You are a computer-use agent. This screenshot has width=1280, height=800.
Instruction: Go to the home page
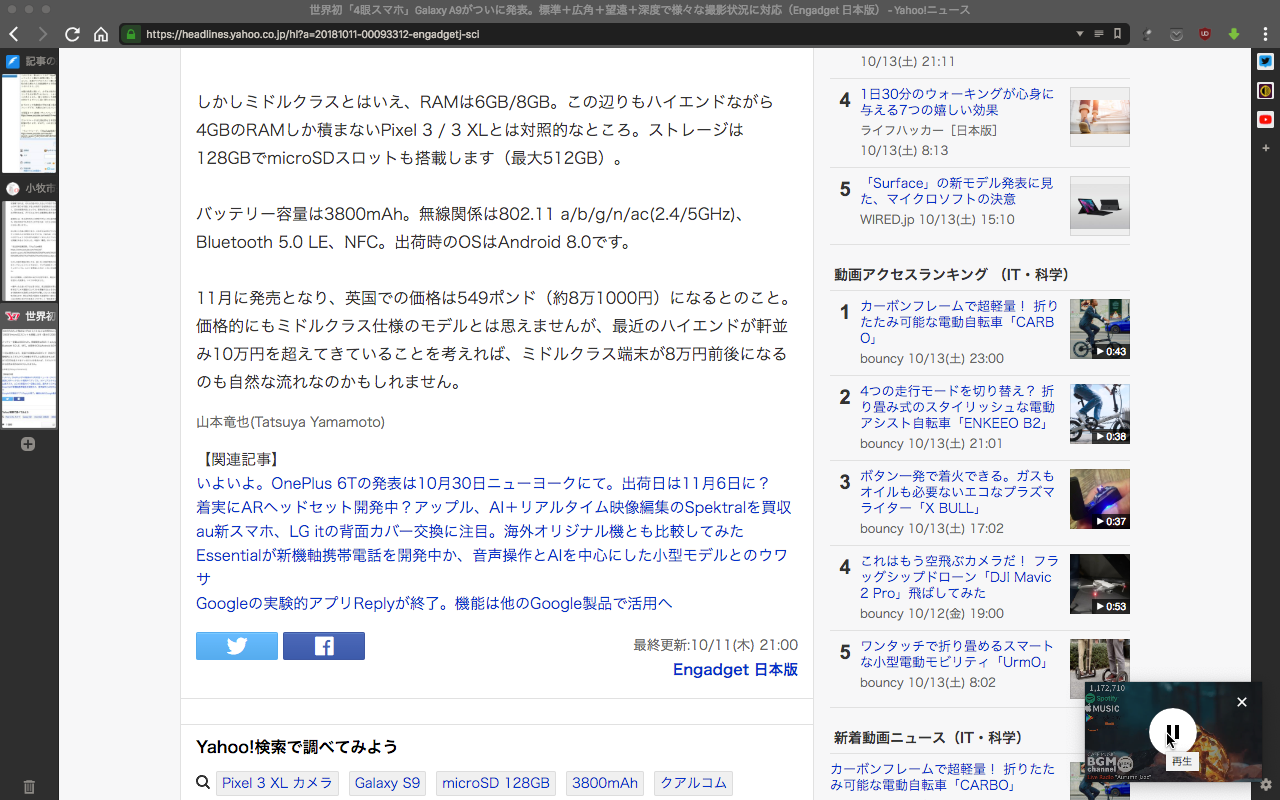101,34
